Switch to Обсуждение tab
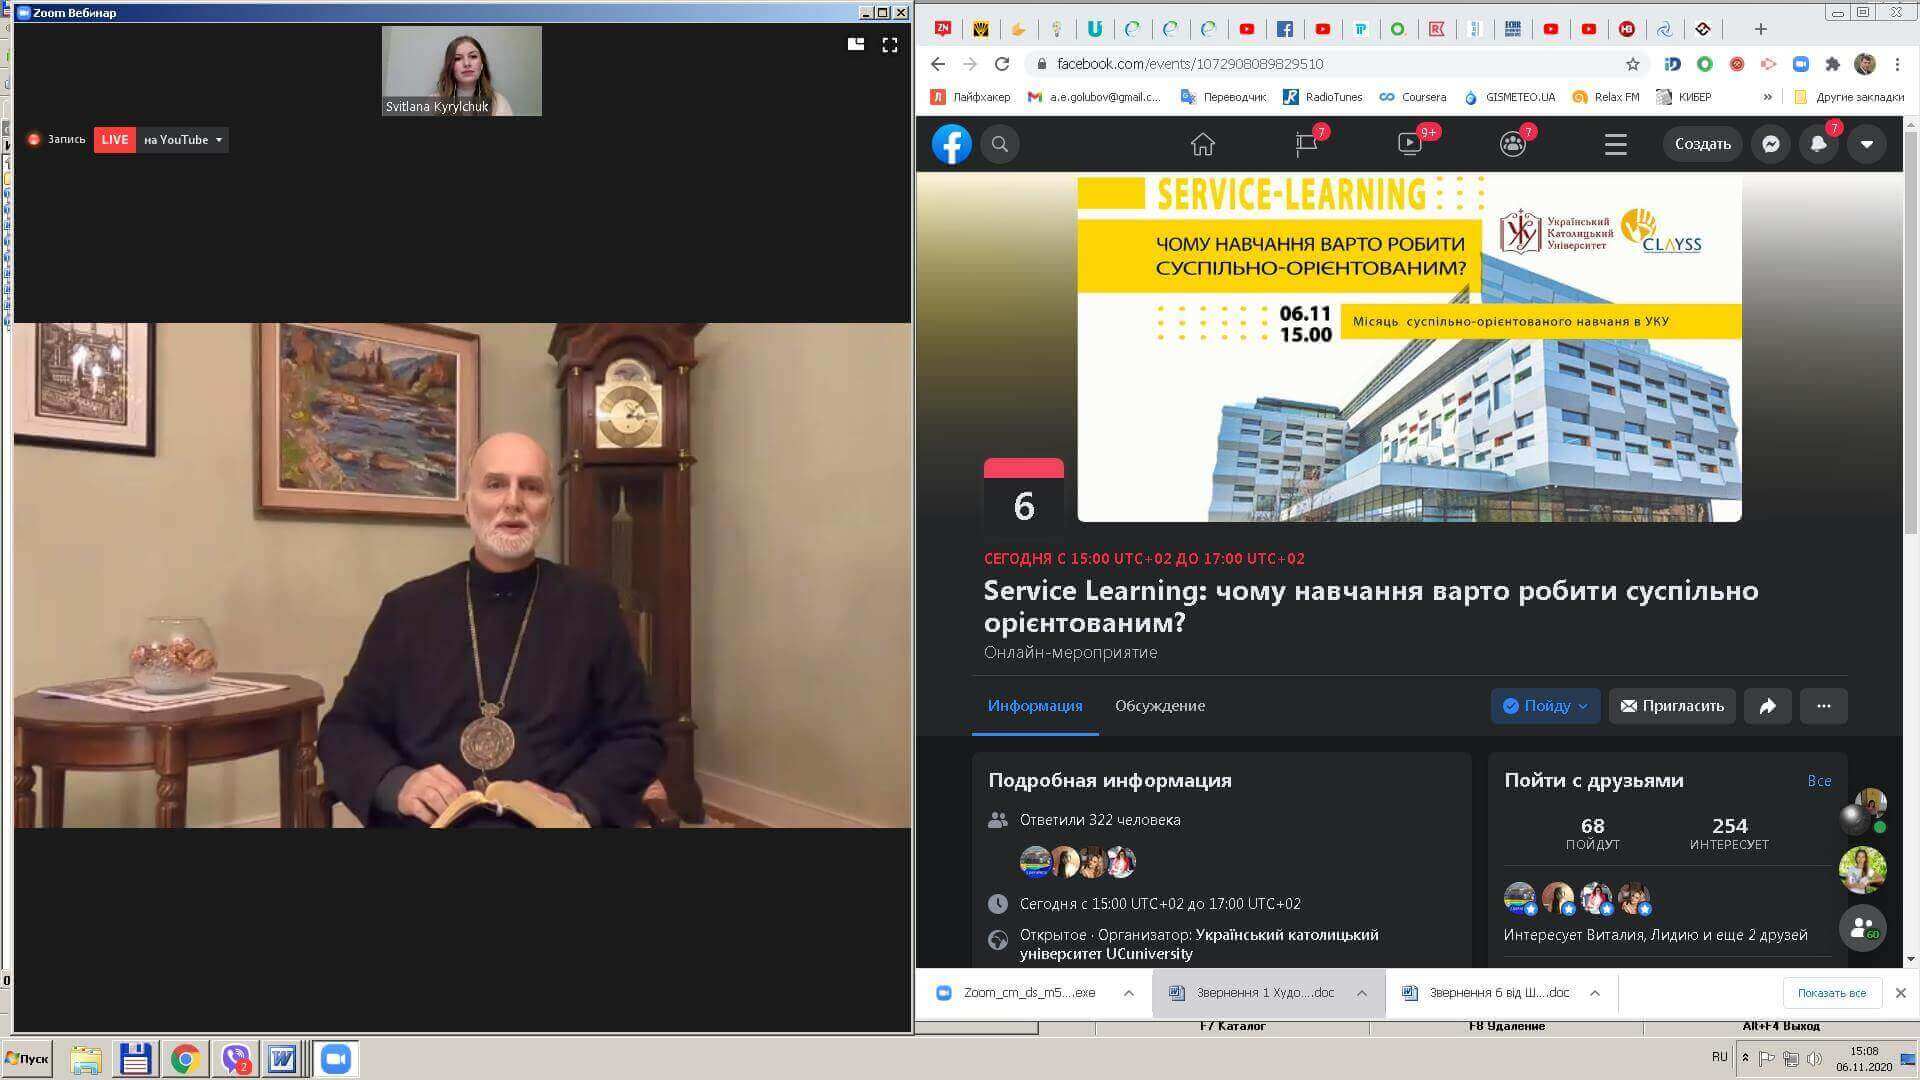This screenshot has height=1080, width=1920. point(1160,706)
